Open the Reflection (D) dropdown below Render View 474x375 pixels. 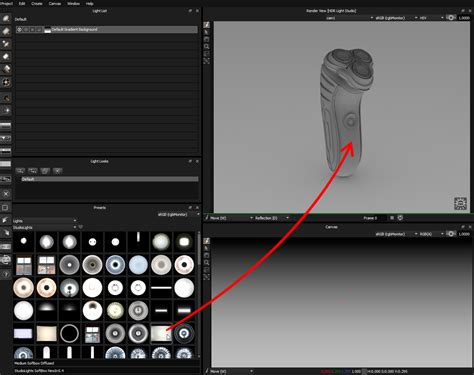272,218
